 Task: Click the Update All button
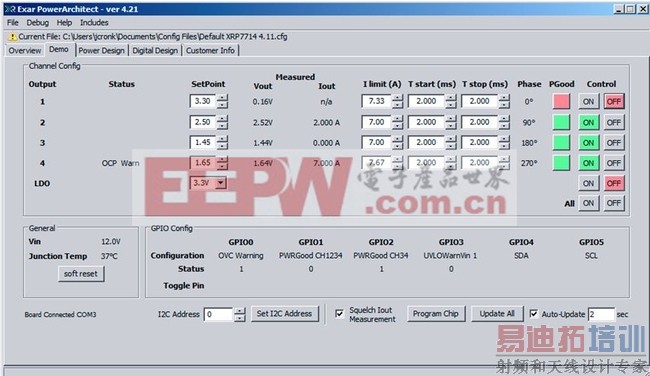tap(497, 314)
